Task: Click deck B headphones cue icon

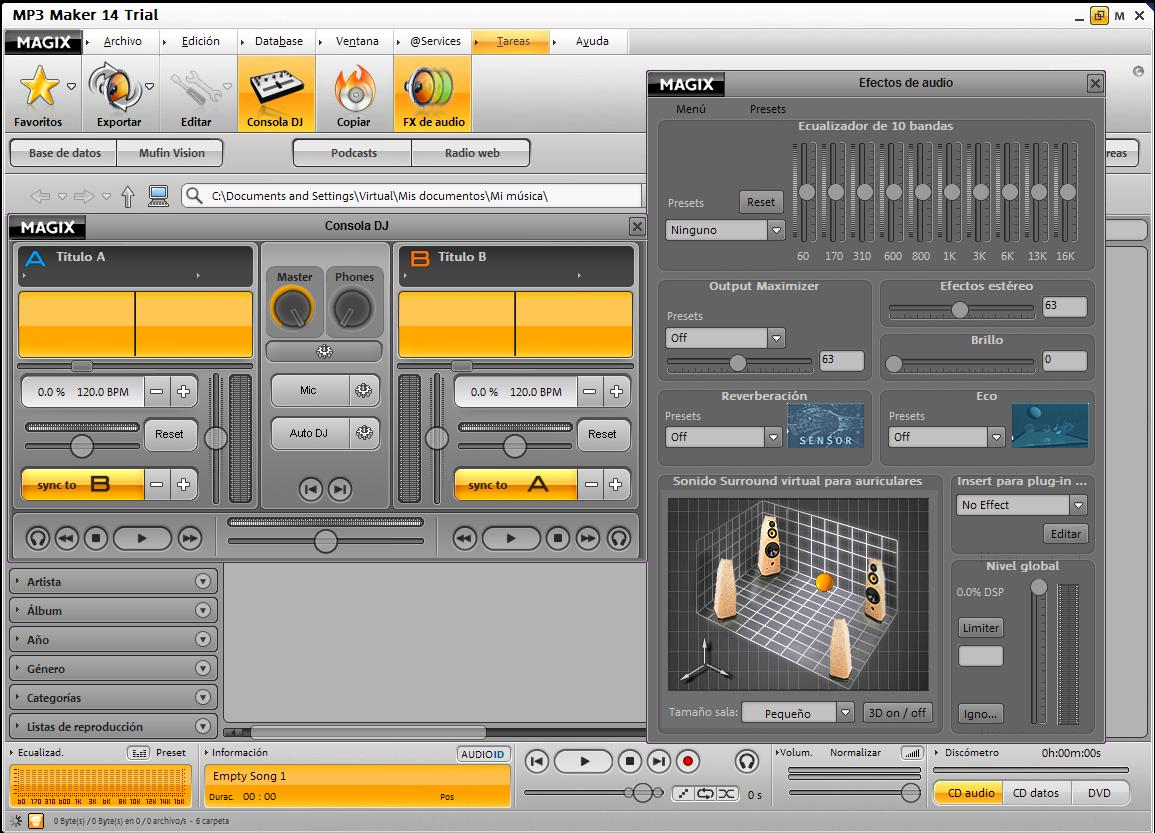Action: pyautogui.click(x=619, y=538)
